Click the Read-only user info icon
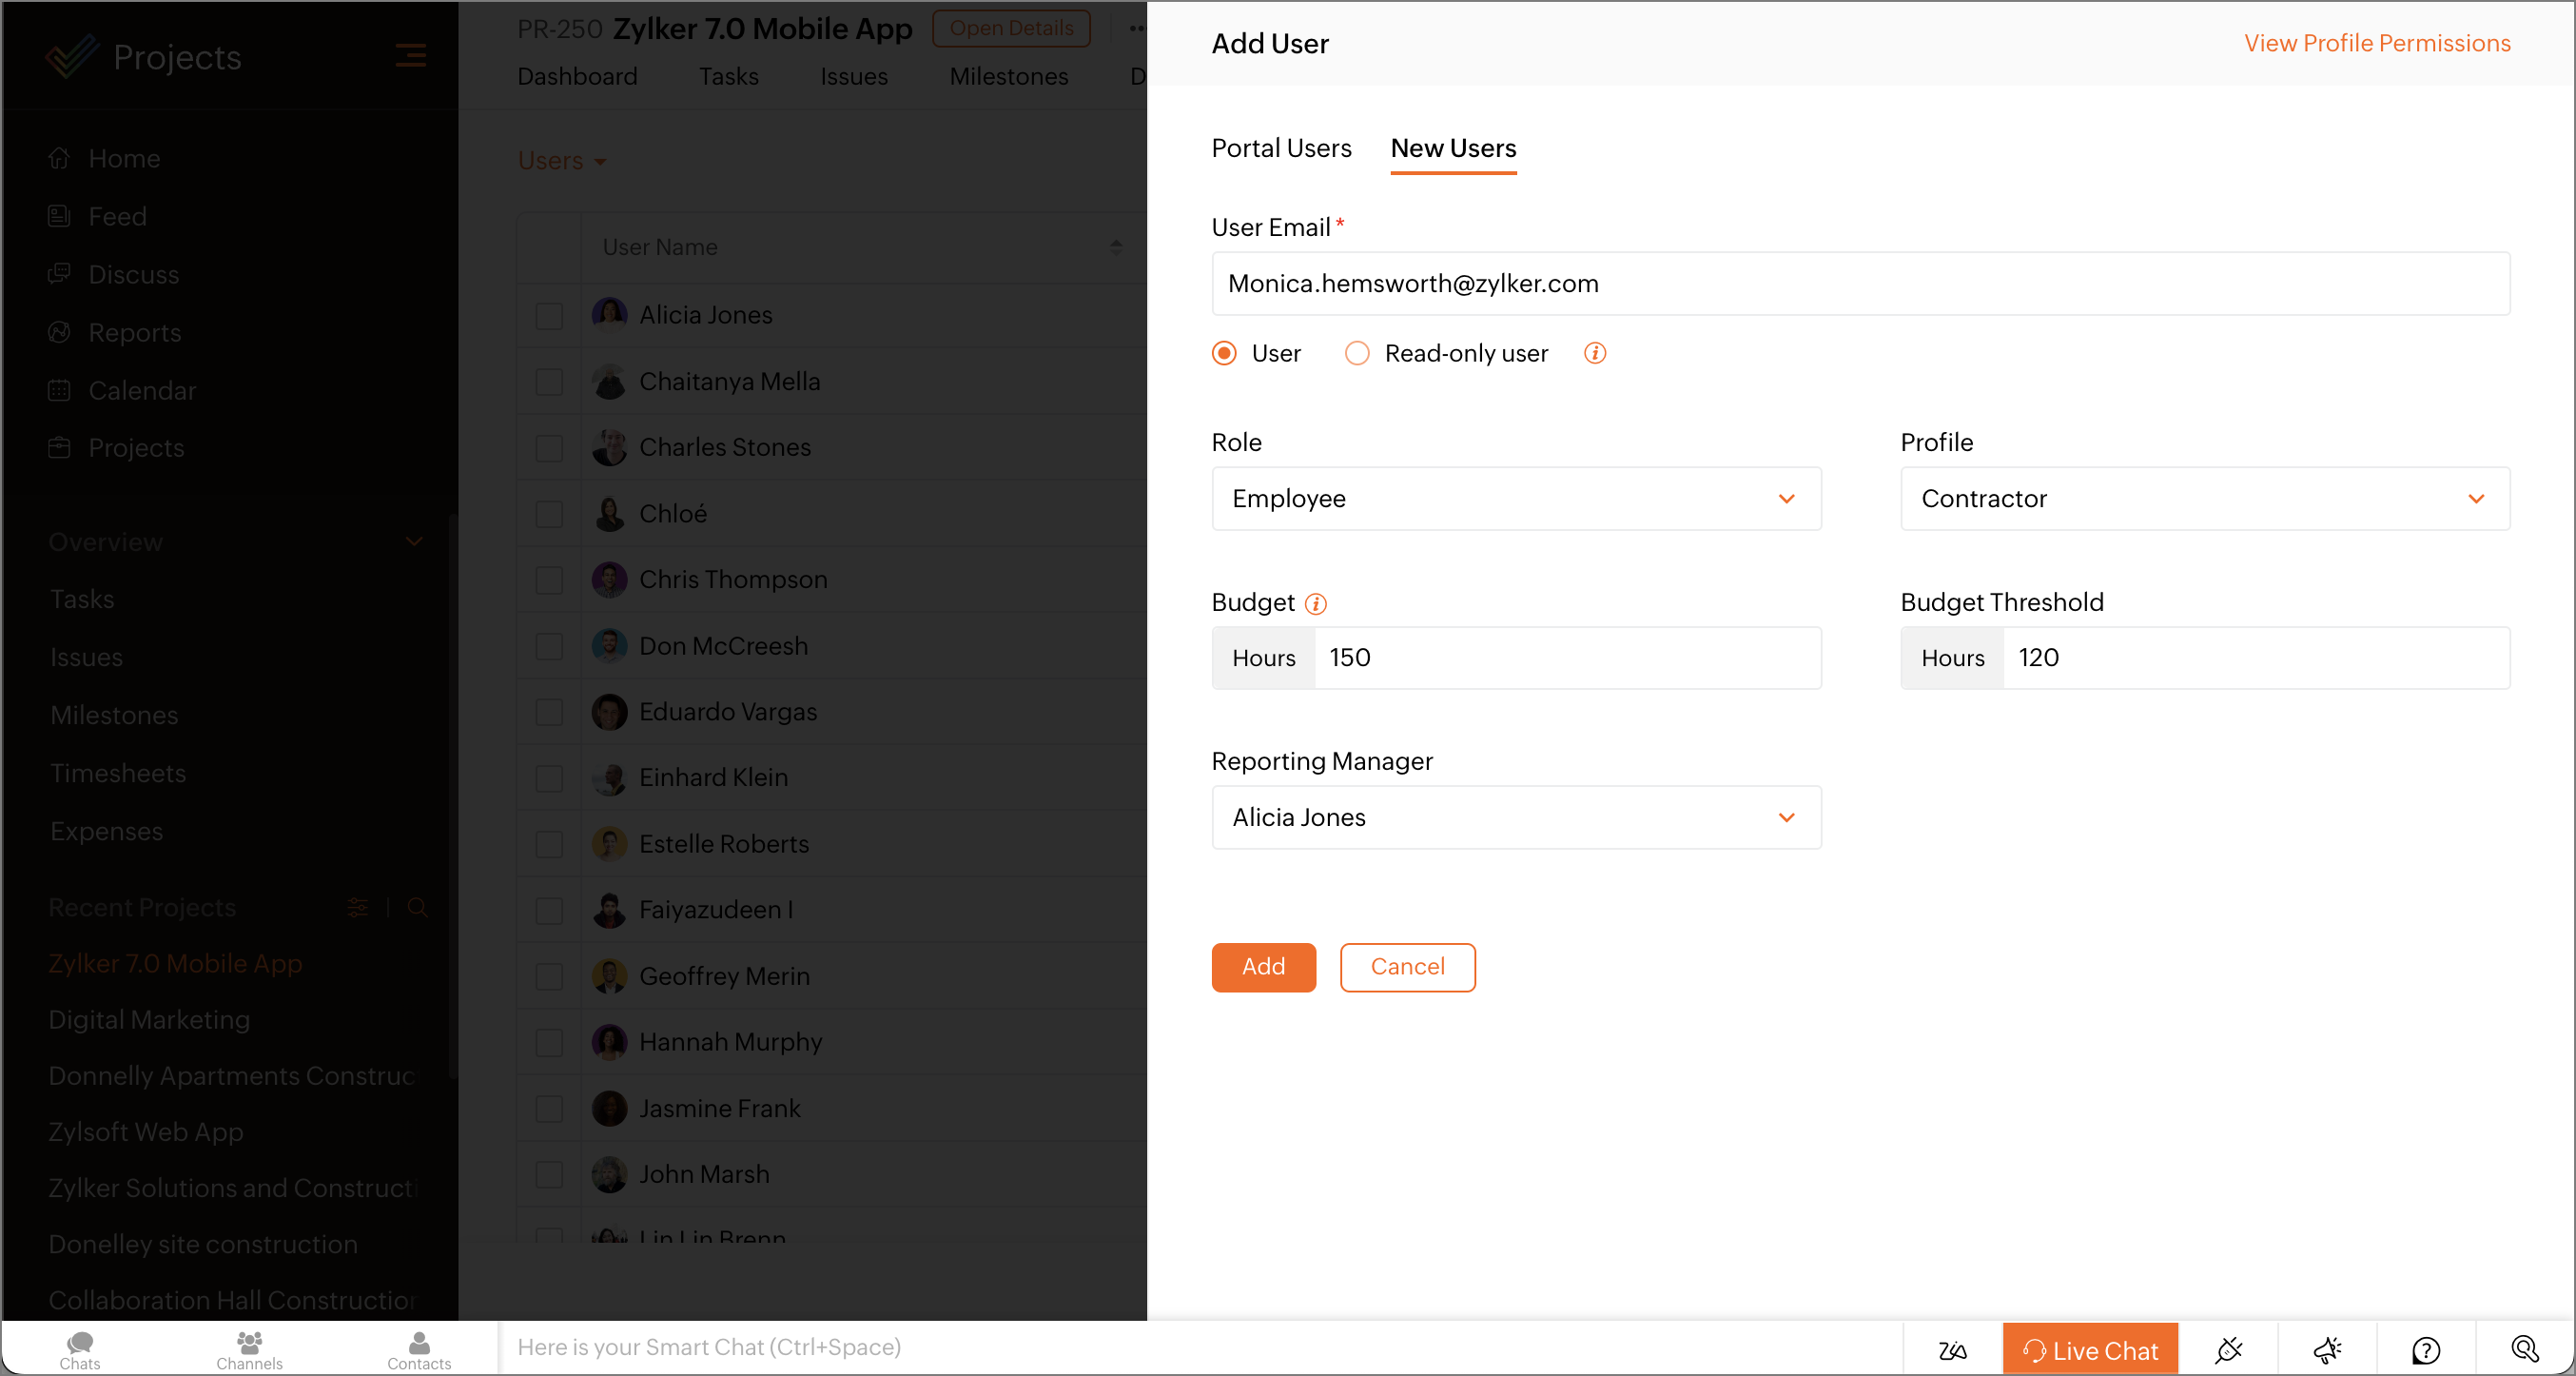The width and height of the screenshot is (2576, 1376). point(1595,353)
